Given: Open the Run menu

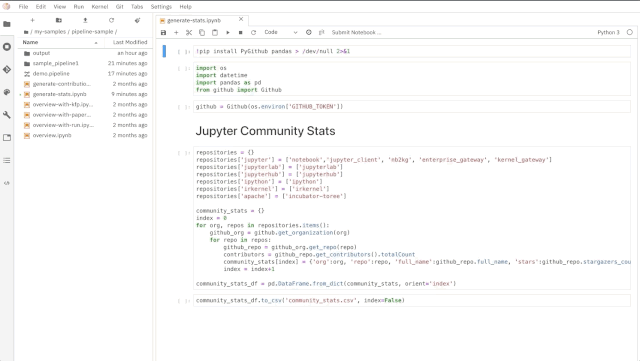Looking at the screenshot, I should coord(79,7).
